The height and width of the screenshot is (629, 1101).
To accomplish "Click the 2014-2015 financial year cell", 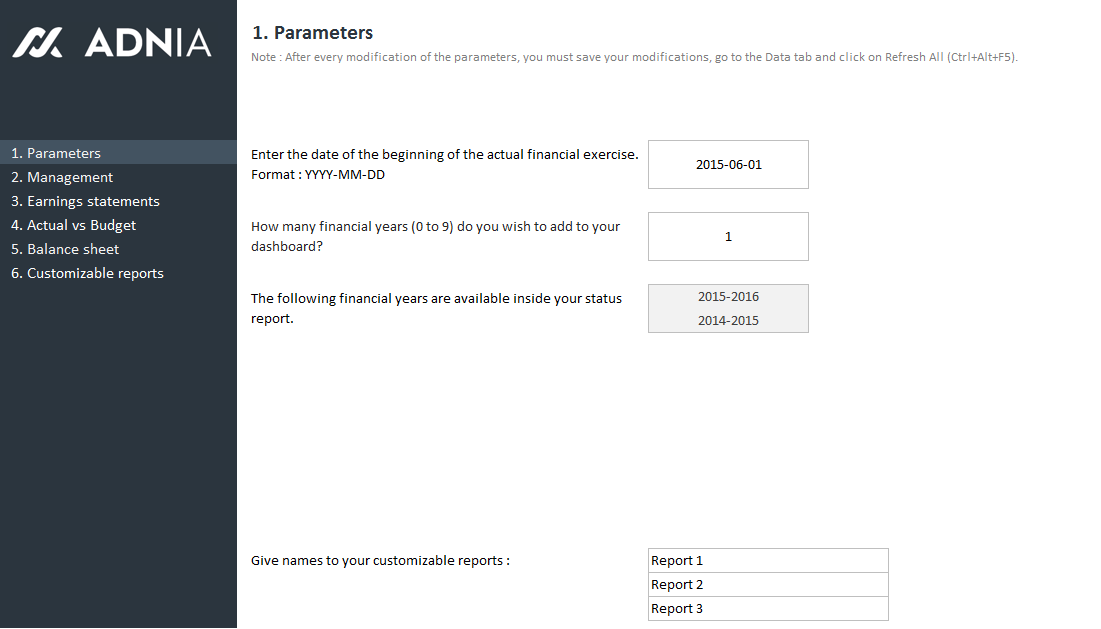I will [728, 320].
